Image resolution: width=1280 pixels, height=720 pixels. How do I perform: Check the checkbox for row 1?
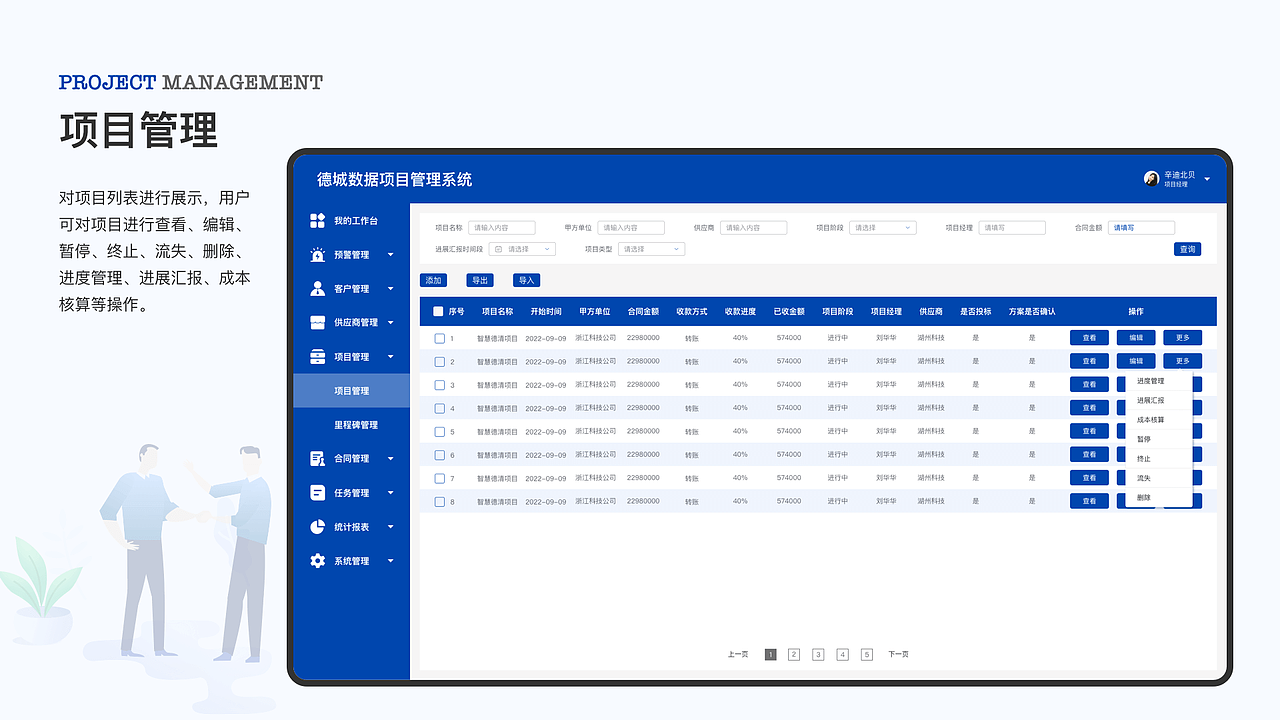tap(439, 338)
